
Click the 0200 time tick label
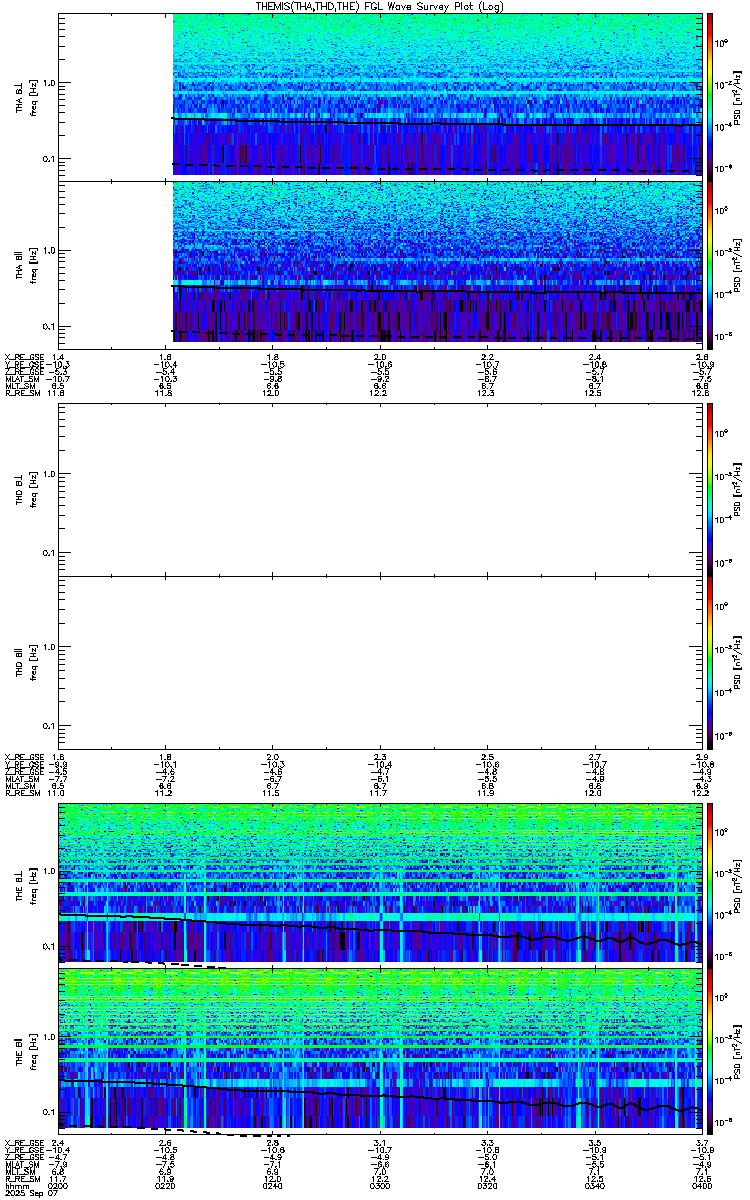tap(59, 1185)
